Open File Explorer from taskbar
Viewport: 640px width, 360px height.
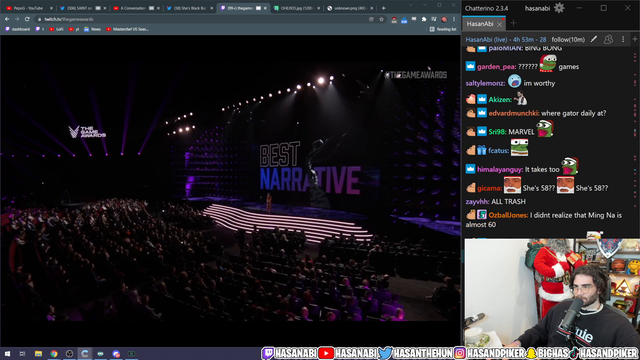(38, 353)
